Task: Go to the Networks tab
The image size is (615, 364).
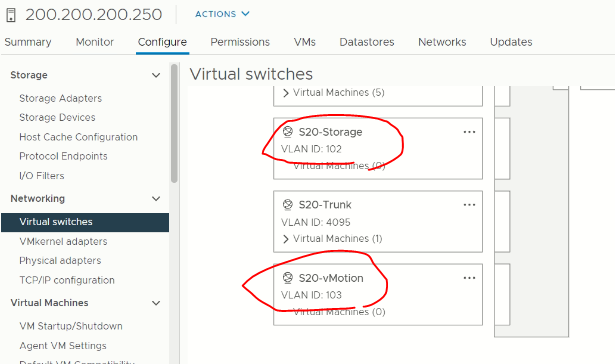Action: coord(442,42)
